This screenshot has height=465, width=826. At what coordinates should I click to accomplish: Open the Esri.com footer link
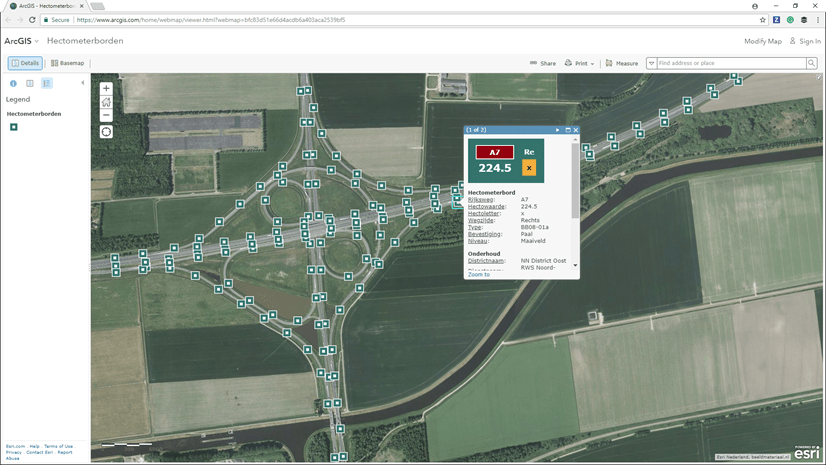pos(15,446)
